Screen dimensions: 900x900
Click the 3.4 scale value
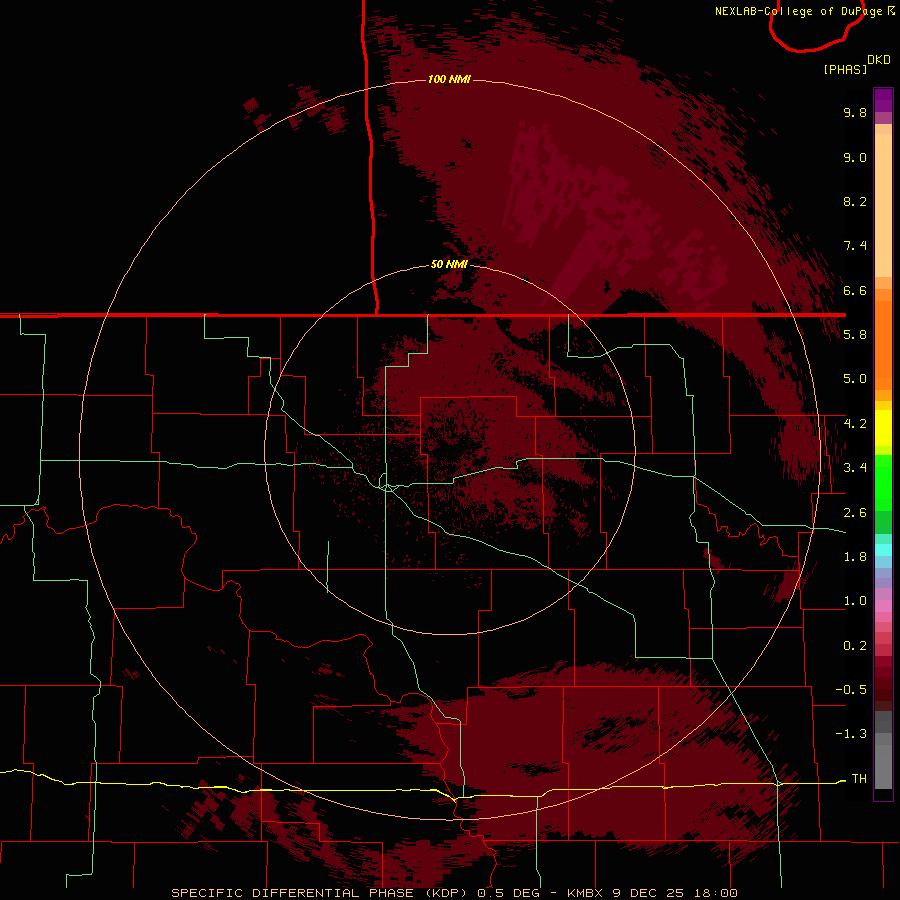point(855,468)
